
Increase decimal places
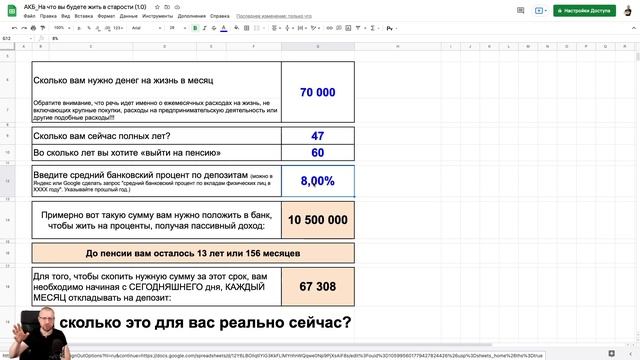tap(107, 28)
